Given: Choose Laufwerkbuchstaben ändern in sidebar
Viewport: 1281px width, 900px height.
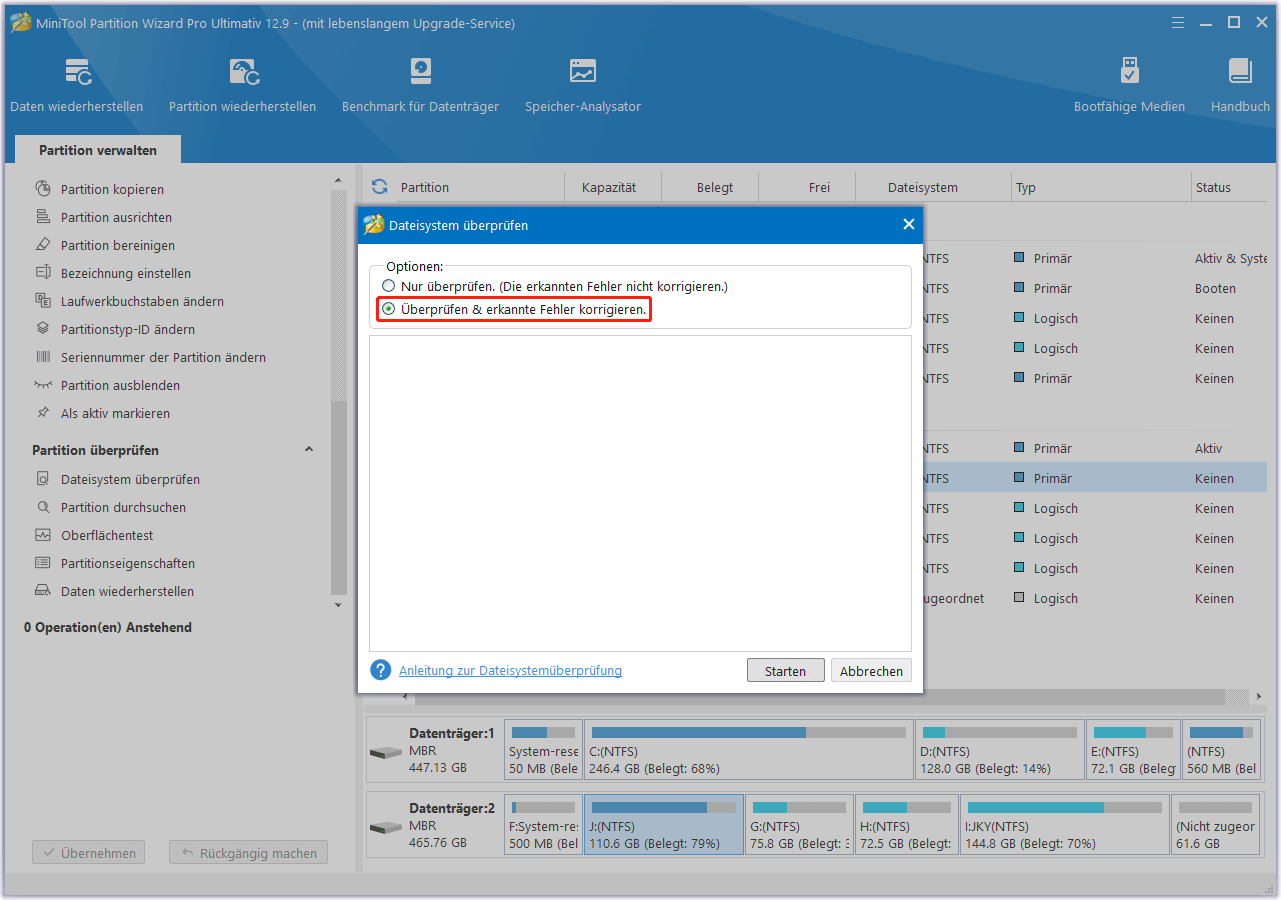Looking at the screenshot, I should pyautogui.click(x=142, y=301).
